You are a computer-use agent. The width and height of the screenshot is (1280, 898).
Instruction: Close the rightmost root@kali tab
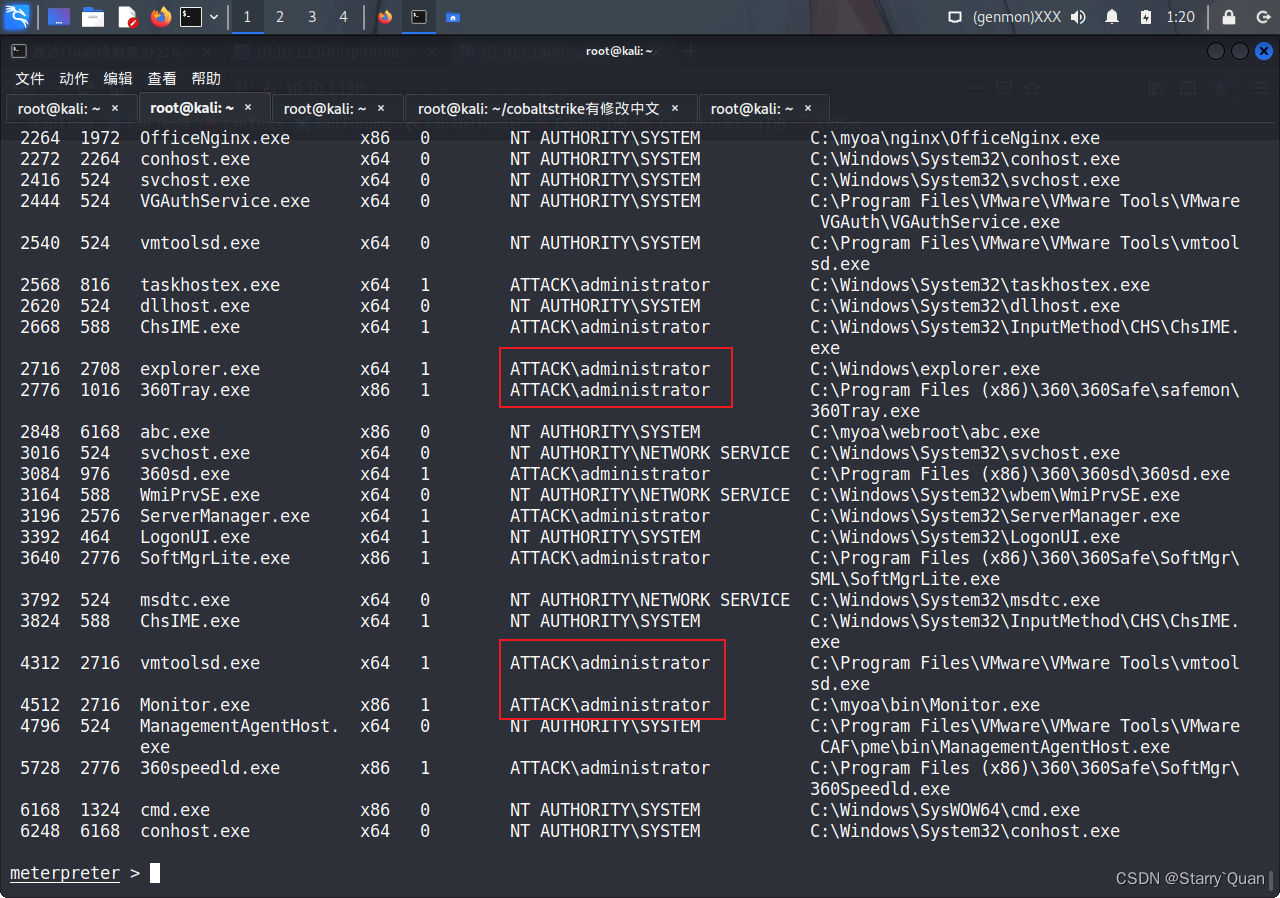point(808,108)
